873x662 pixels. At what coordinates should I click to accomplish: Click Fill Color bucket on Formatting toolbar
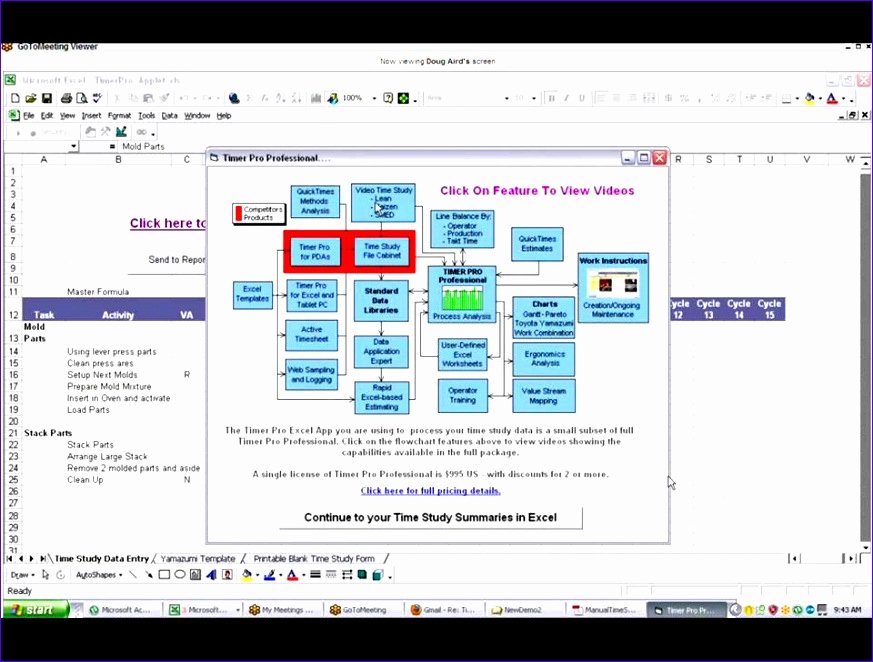(x=810, y=99)
